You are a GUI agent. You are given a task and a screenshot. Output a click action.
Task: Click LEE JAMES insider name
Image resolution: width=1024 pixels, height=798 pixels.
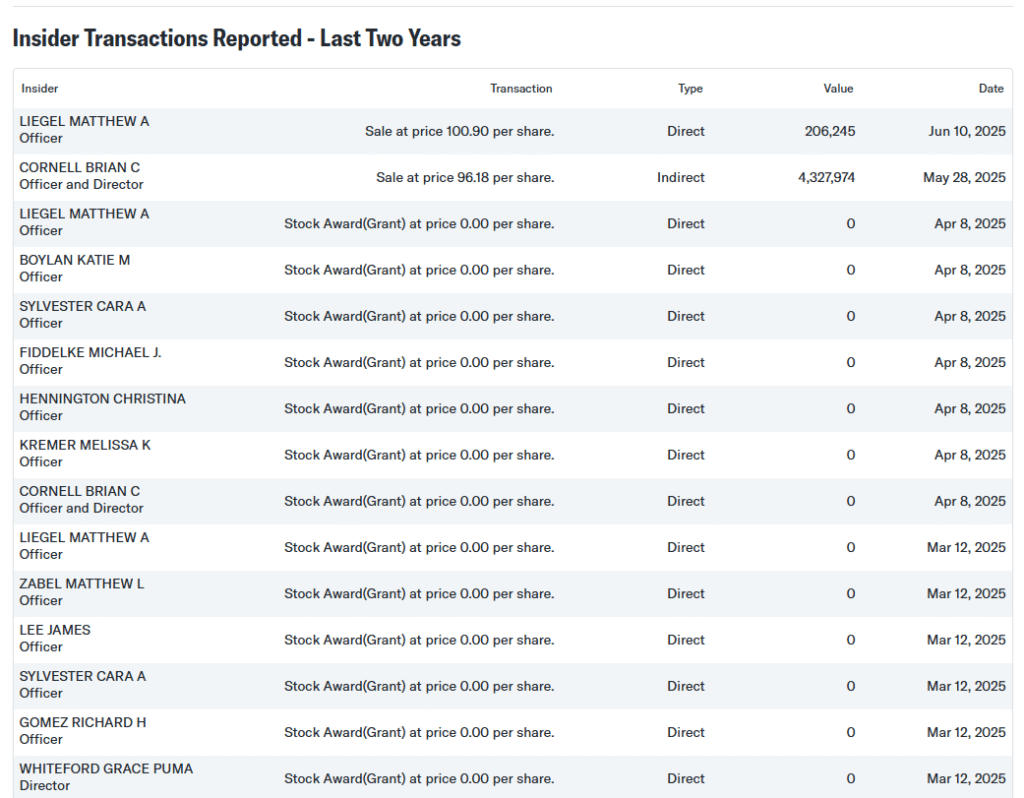coord(55,629)
